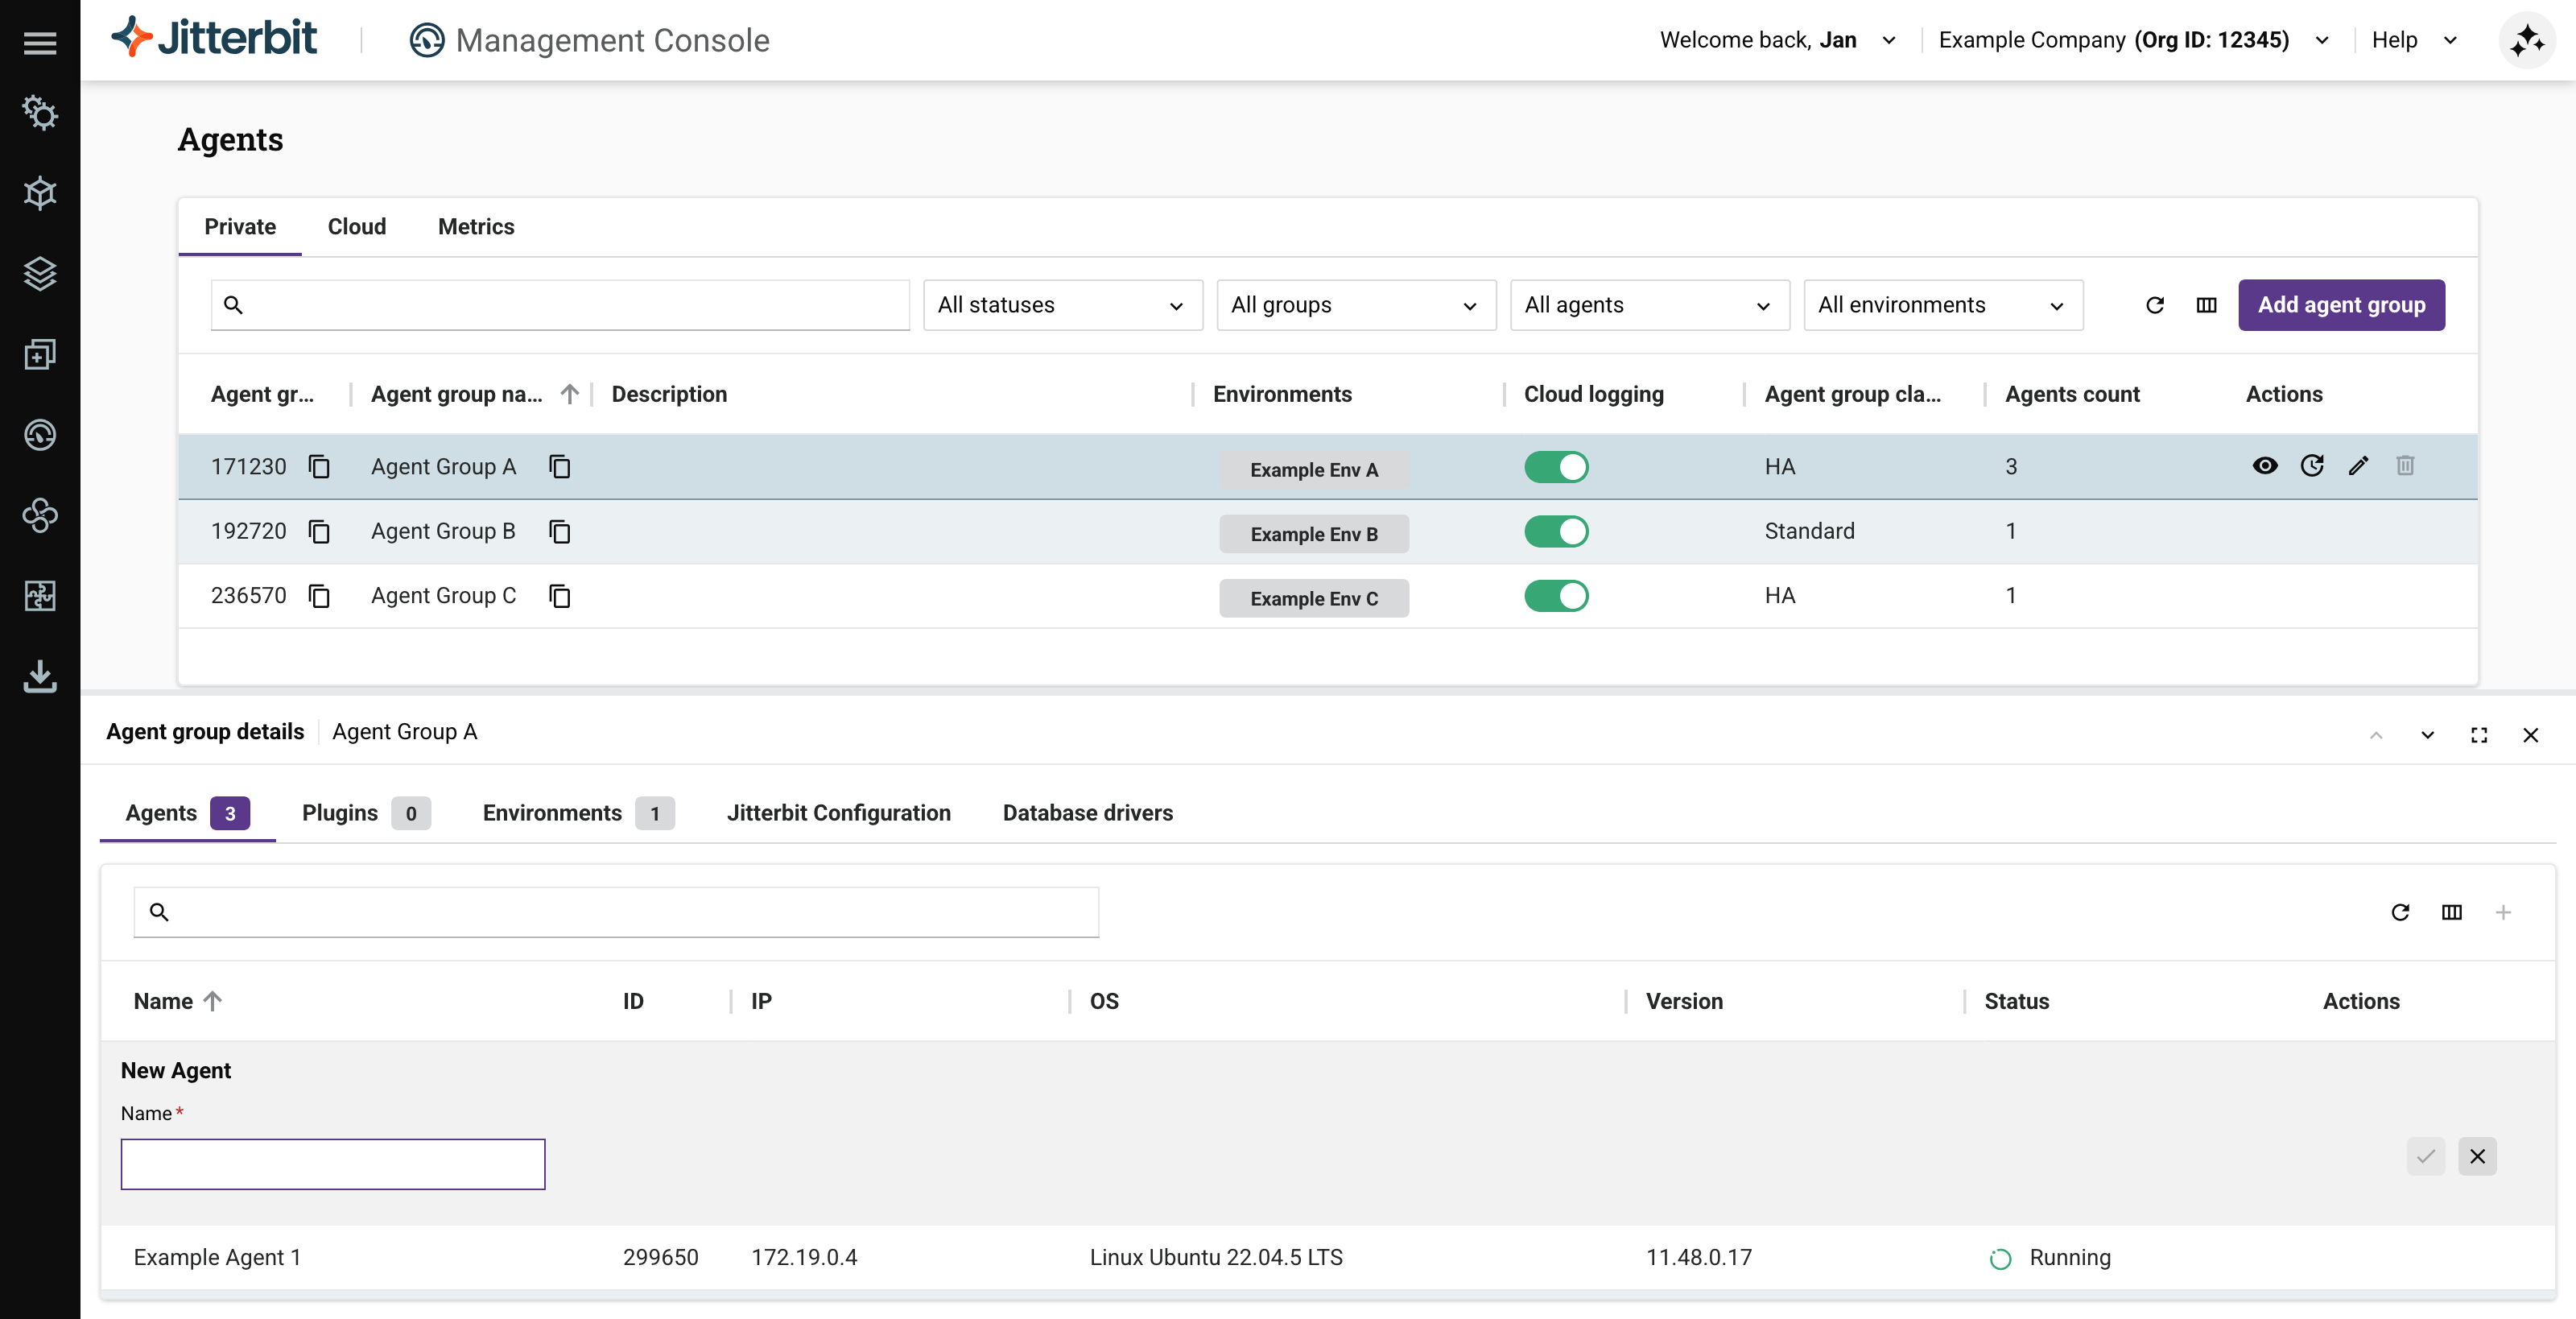
Task: Switch off cloud logging for Agent Group C
Action: (x=1555, y=596)
